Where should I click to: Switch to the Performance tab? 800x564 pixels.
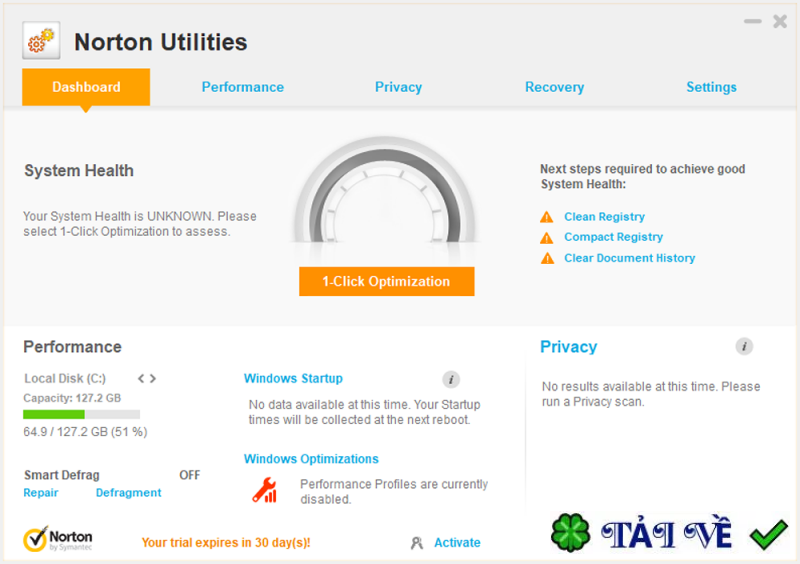click(242, 87)
